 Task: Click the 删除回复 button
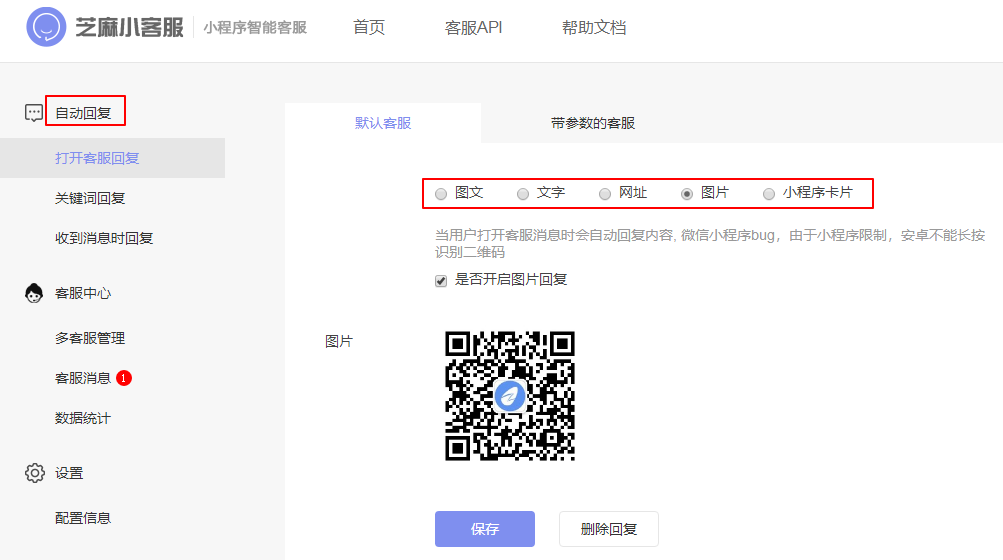[x=609, y=529]
